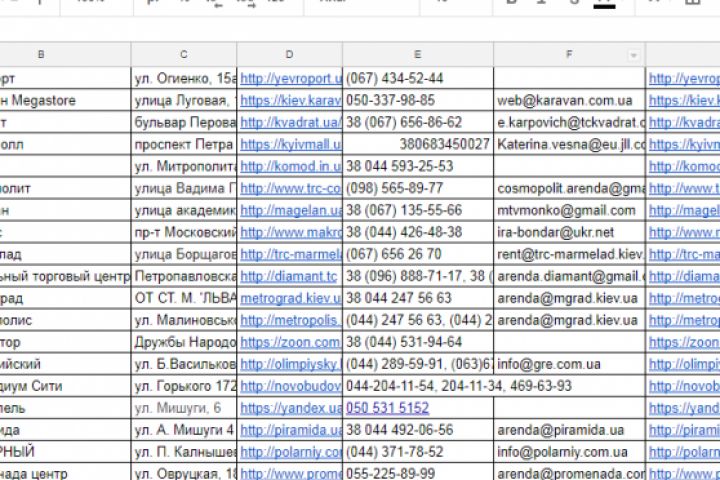Screen dimensions: 720x480
Task: Select the e.karpovich@tckvadrat email cell
Action: [569, 123]
